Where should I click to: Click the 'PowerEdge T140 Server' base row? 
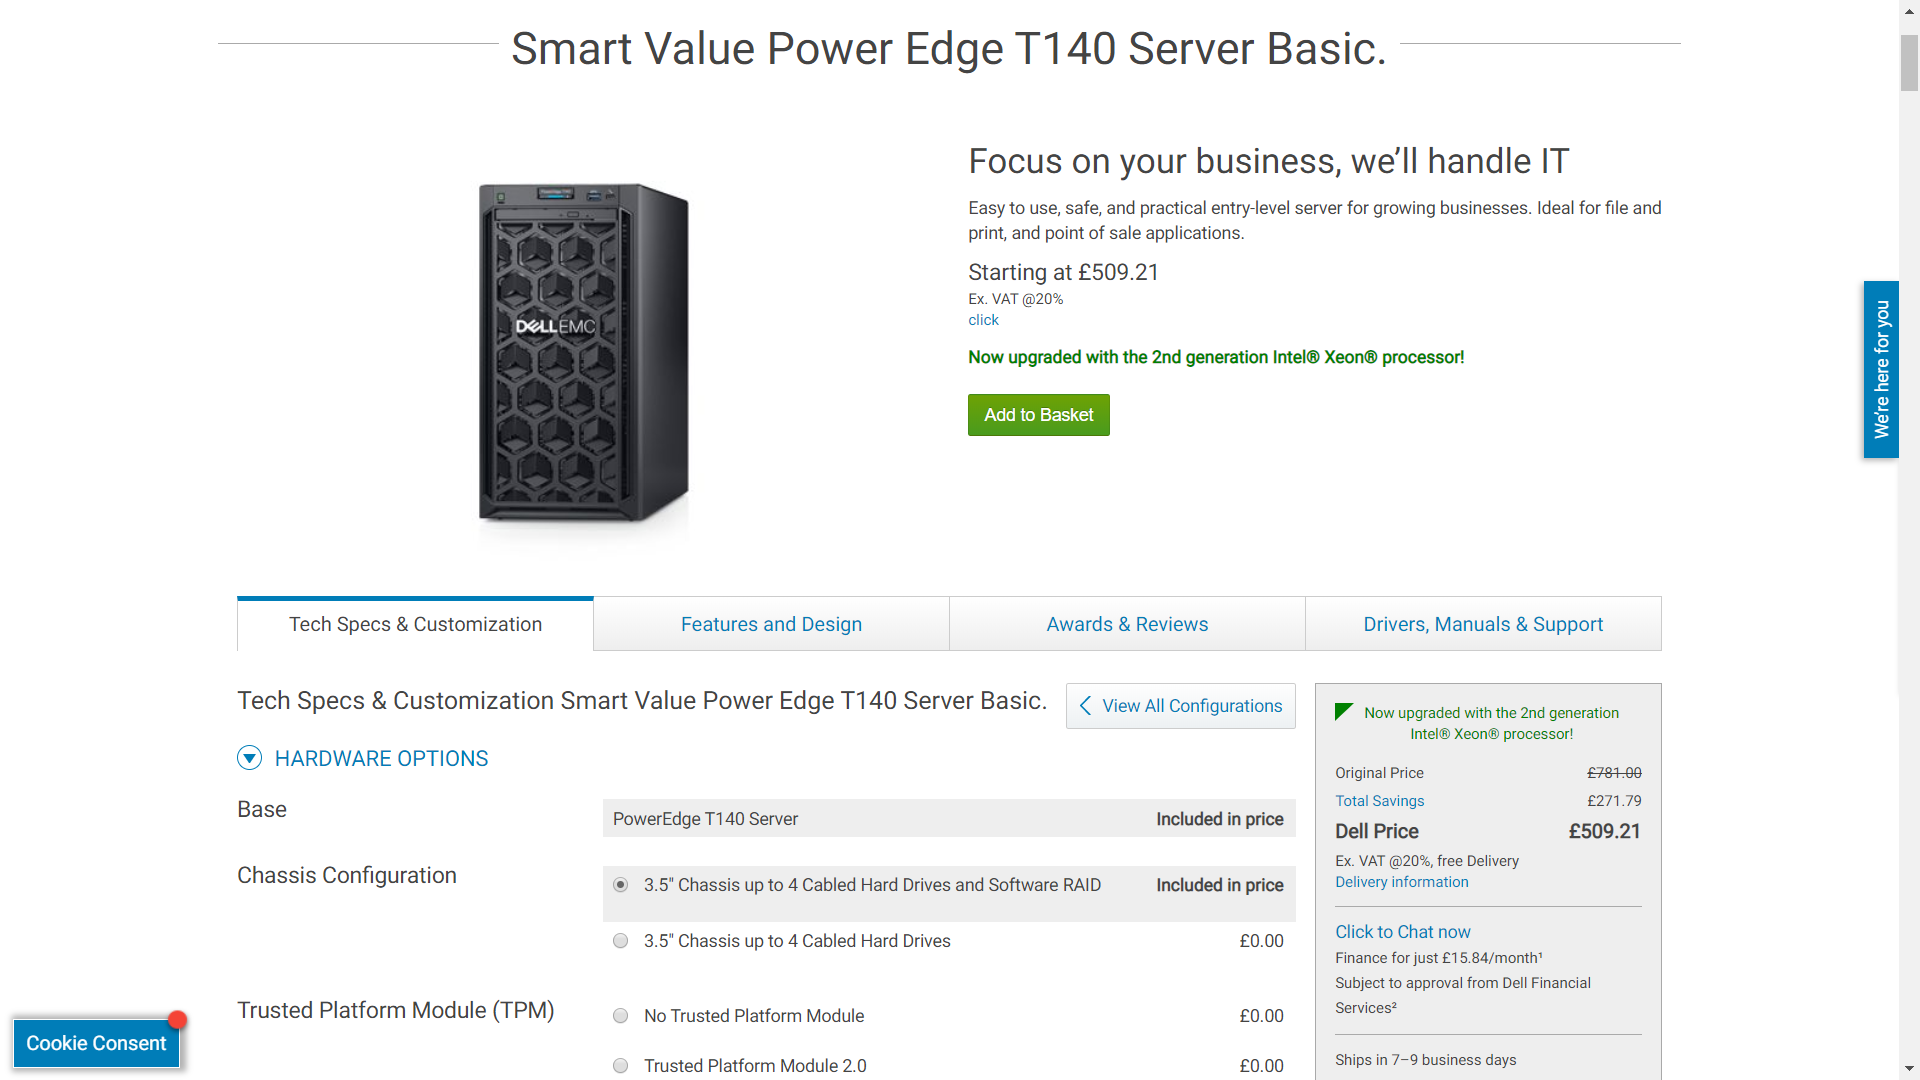pyautogui.click(x=949, y=819)
